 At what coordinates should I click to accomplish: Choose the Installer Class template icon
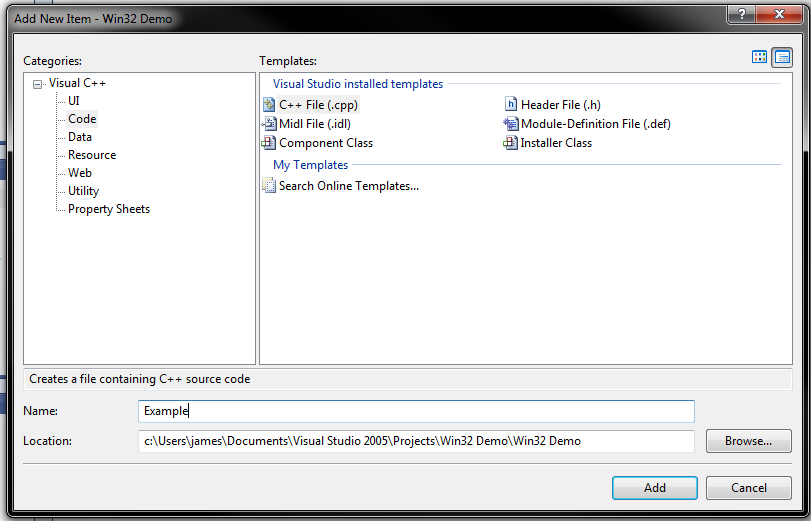click(x=511, y=143)
